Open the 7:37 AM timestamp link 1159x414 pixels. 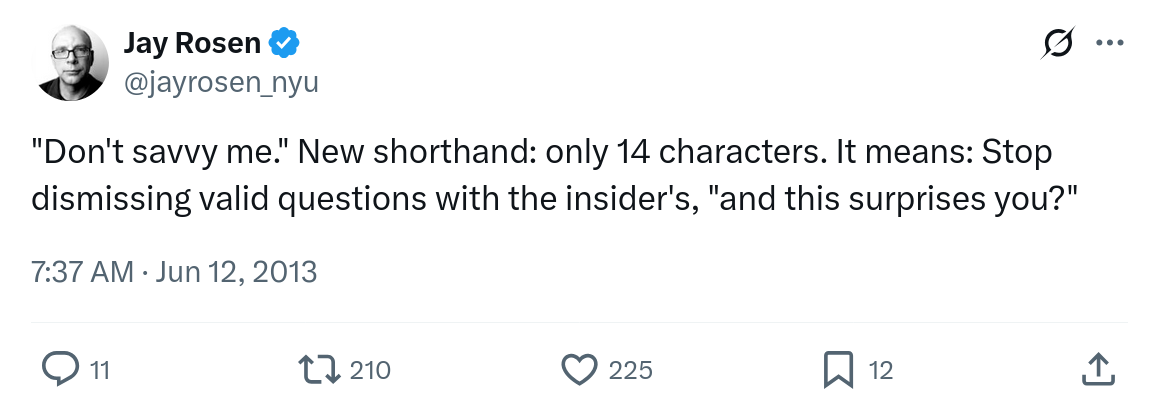(x=82, y=271)
